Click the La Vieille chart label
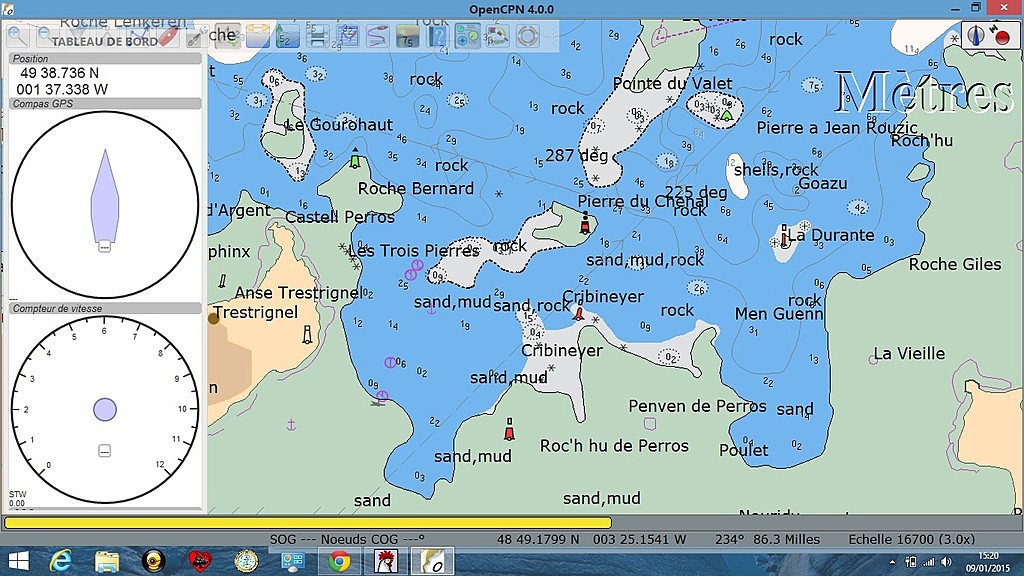 pos(909,354)
